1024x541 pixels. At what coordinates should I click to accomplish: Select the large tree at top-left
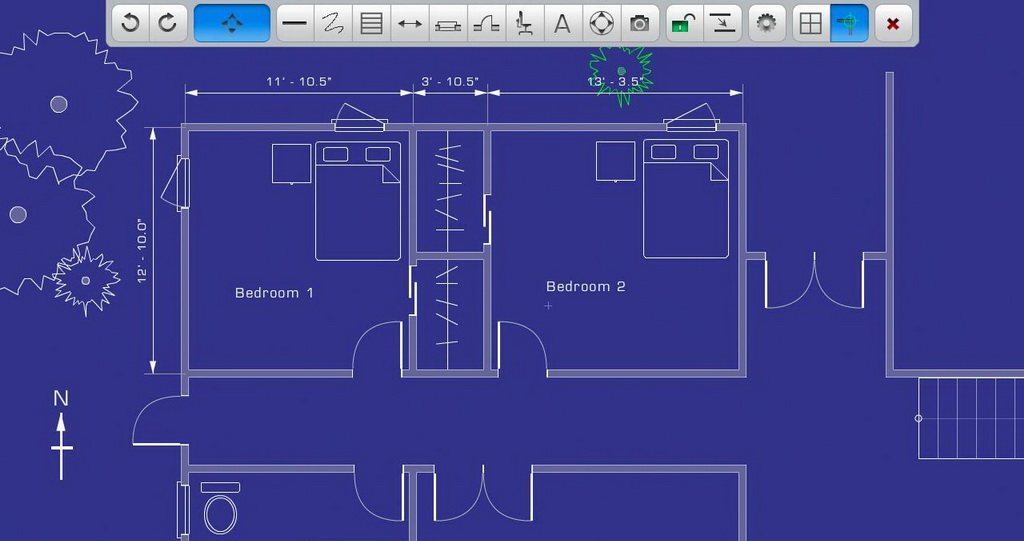[59, 103]
